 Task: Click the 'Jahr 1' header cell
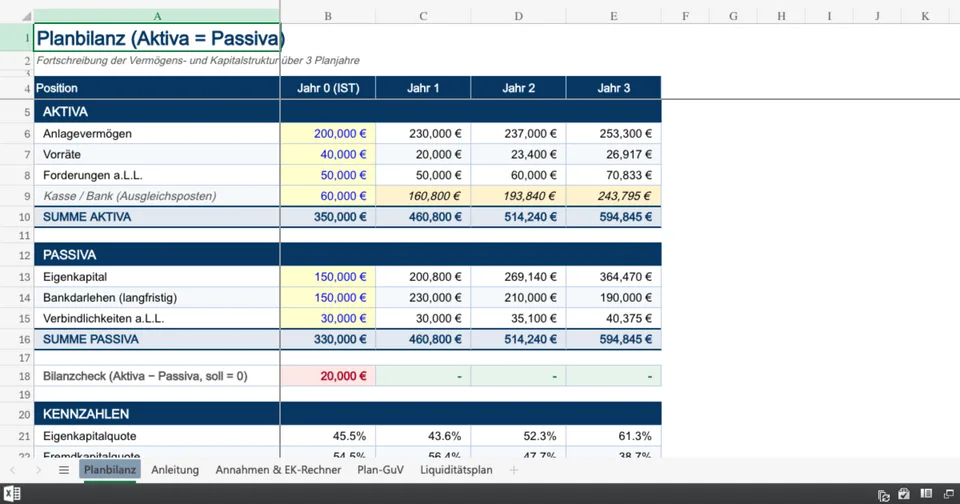(x=423, y=88)
